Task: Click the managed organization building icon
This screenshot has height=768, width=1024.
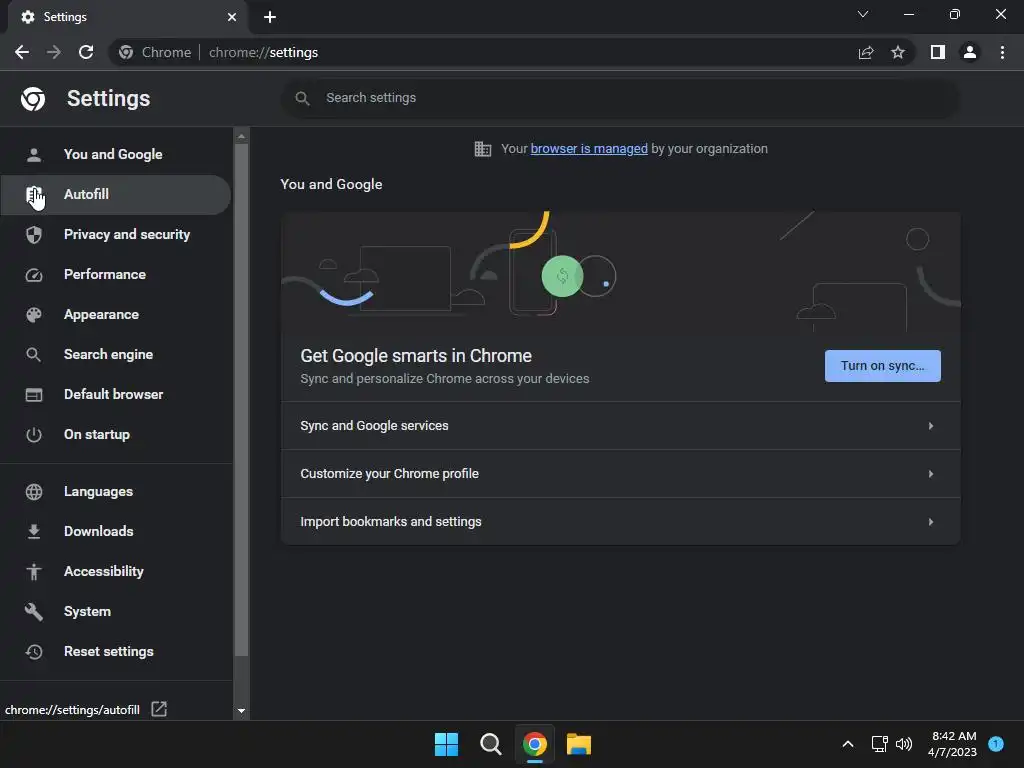Action: click(x=483, y=149)
